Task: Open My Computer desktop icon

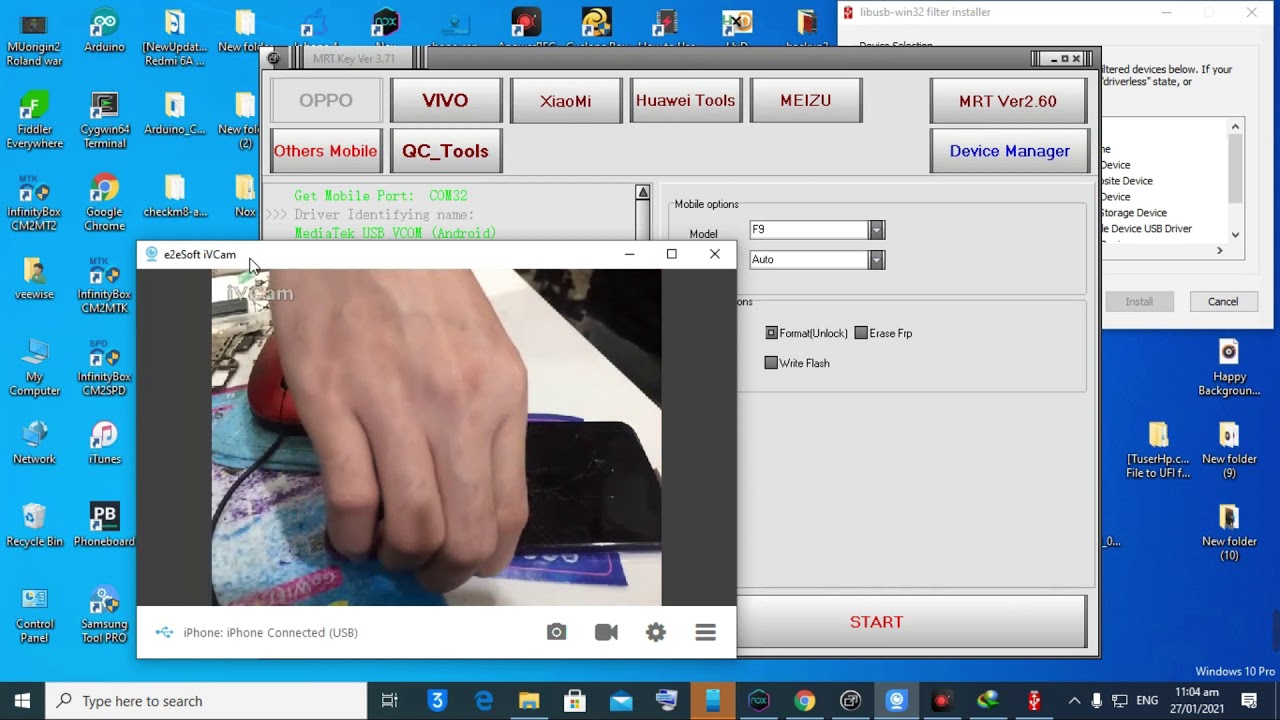Action: click(34, 368)
